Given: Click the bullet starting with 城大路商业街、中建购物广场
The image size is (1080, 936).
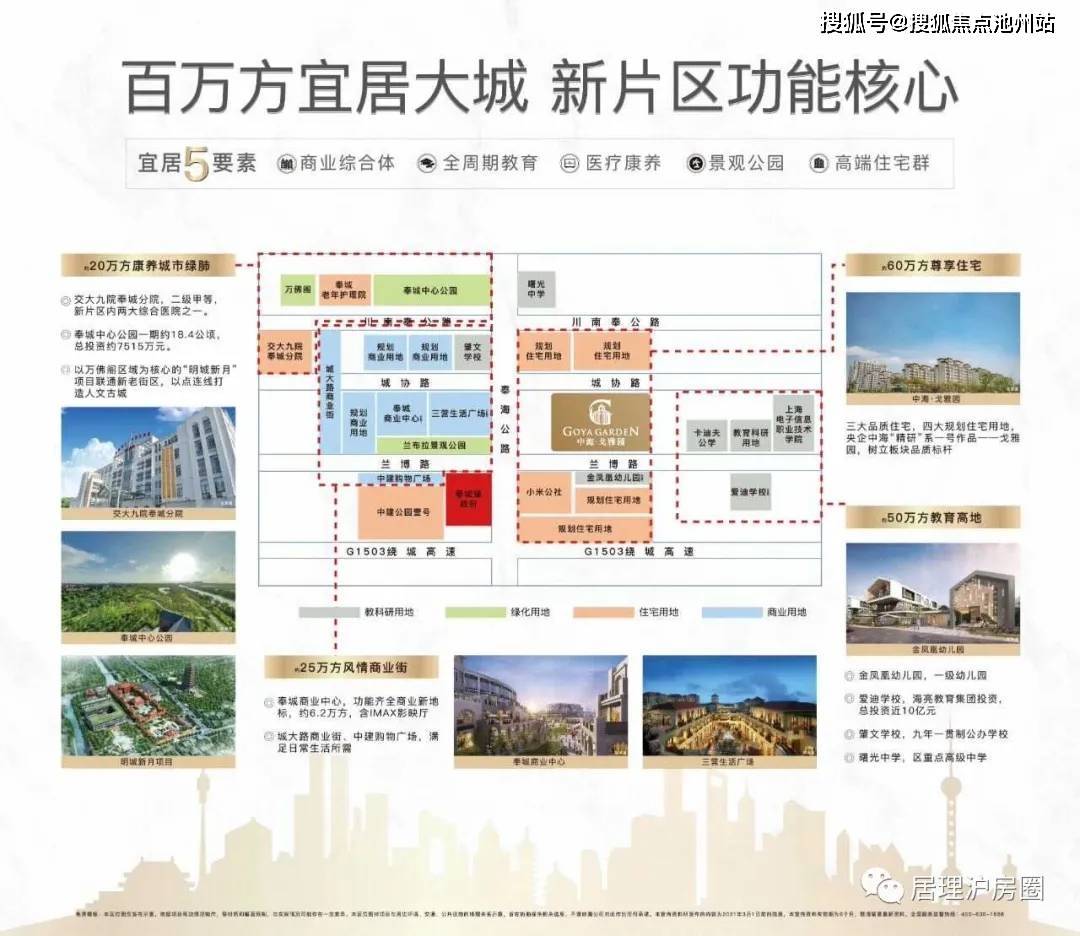Looking at the screenshot, I should tap(357, 742).
